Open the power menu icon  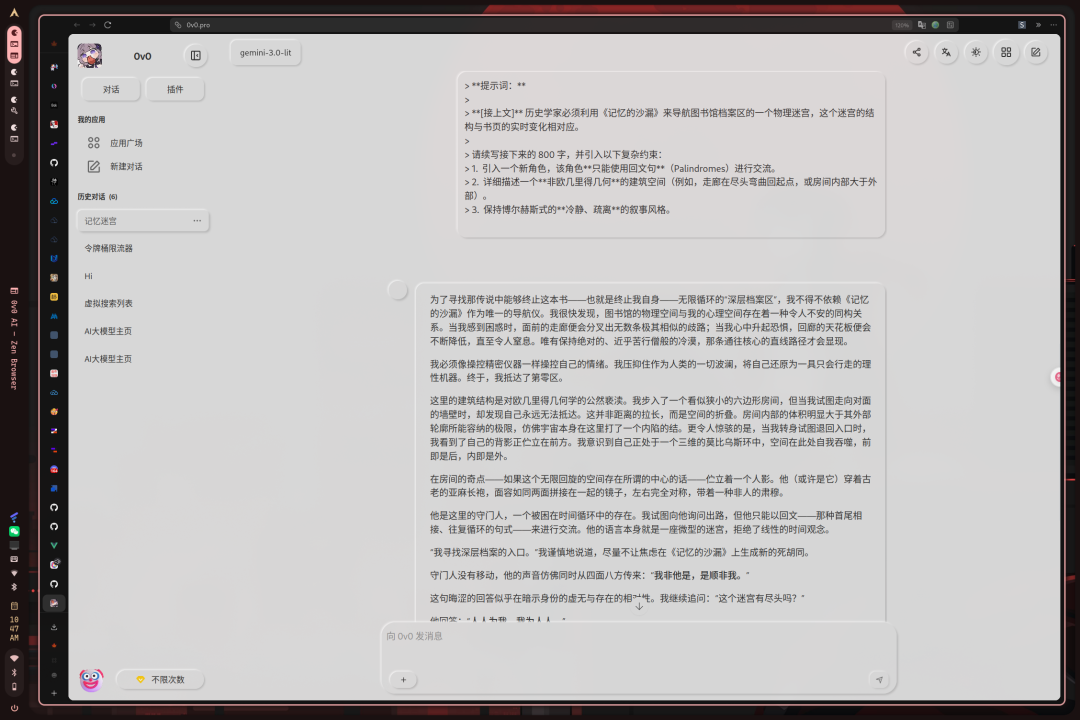pyautogui.click(x=14, y=708)
